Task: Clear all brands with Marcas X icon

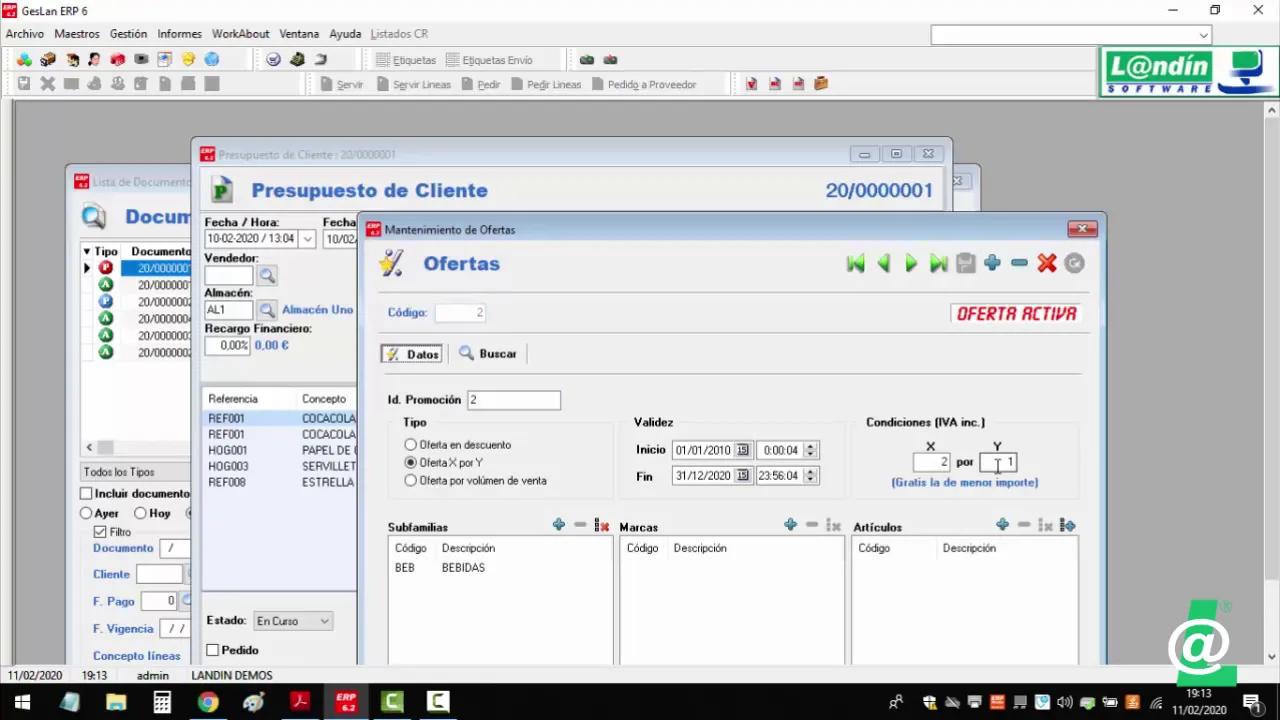Action: (x=833, y=525)
